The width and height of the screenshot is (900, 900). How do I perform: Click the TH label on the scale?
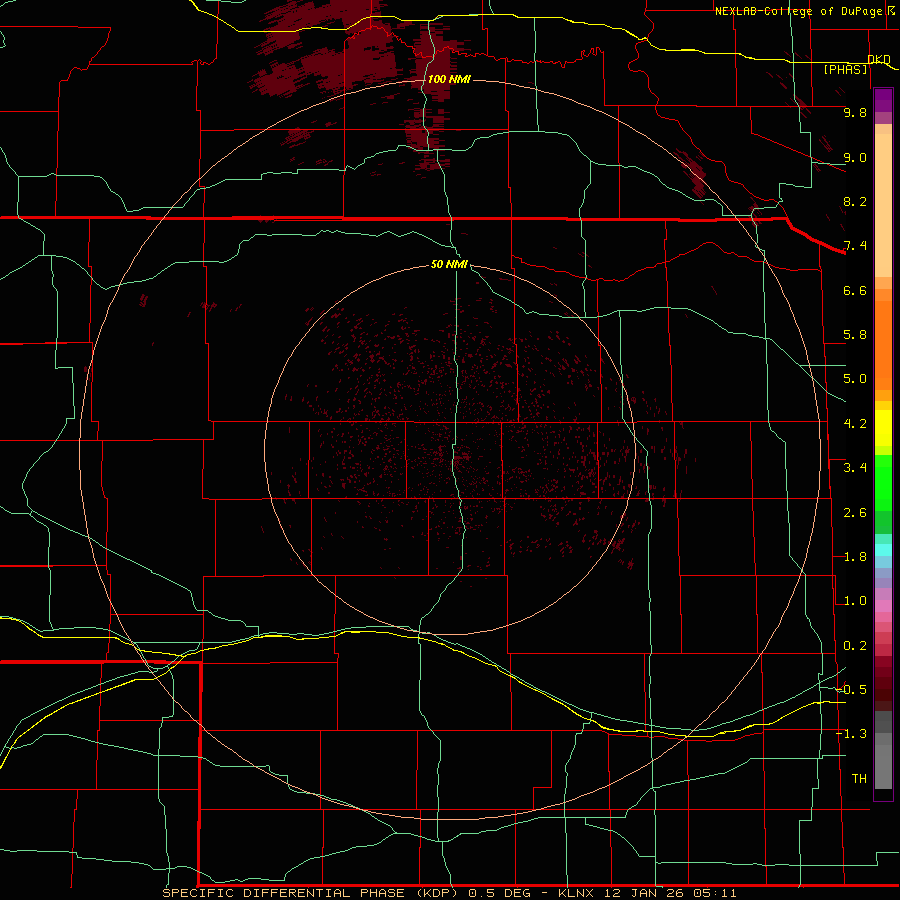coord(859,779)
